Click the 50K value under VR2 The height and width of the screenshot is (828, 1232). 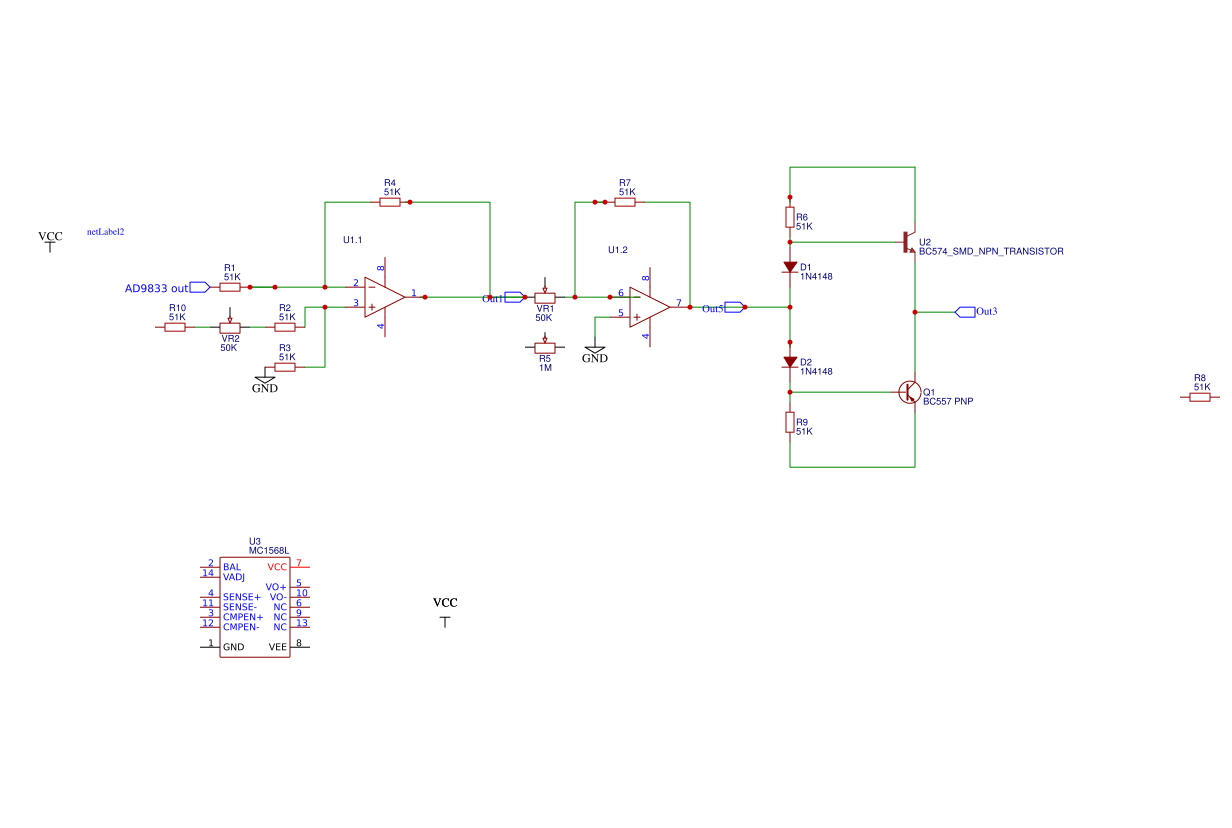[x=229, y=348]
